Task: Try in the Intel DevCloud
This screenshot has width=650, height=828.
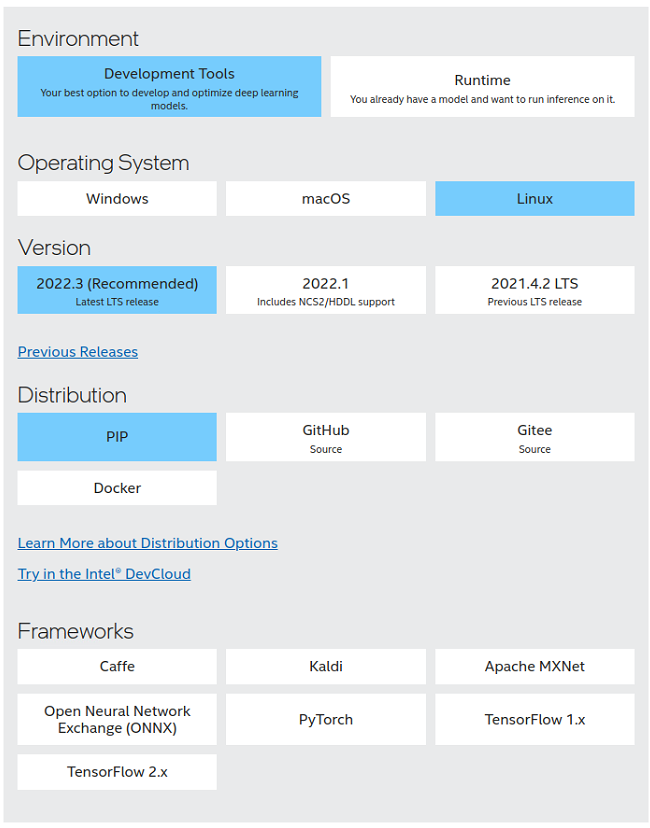Action: coord(104,574)
